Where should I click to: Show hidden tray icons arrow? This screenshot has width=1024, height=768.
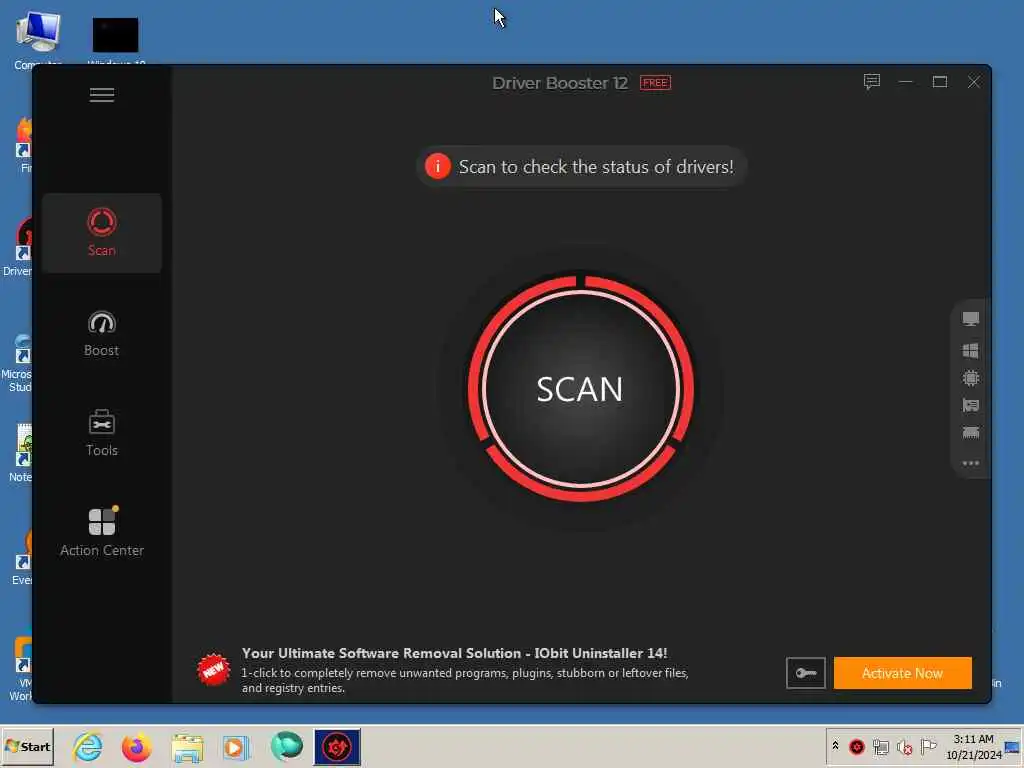tap(835, 746)
